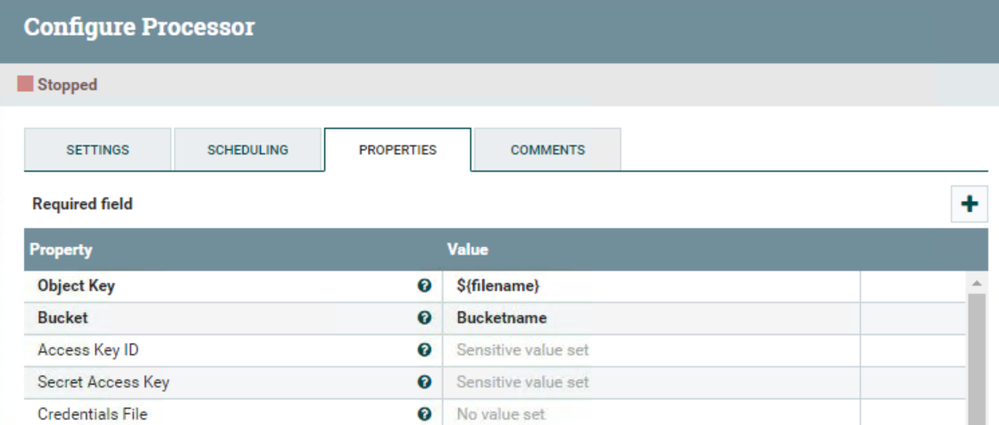Show help for Credentials File property
Image resolution: width=999 pixels, height=425 pixels.
424,414
